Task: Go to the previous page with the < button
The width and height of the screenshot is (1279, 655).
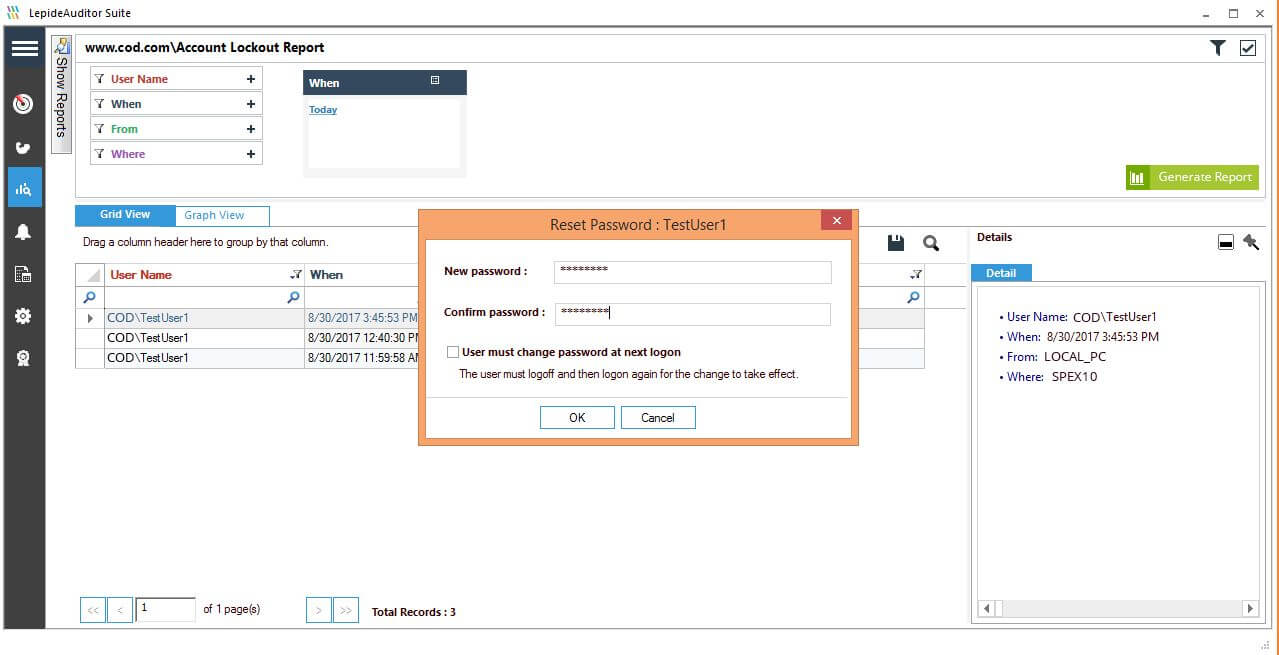Action: click(120, 610)
